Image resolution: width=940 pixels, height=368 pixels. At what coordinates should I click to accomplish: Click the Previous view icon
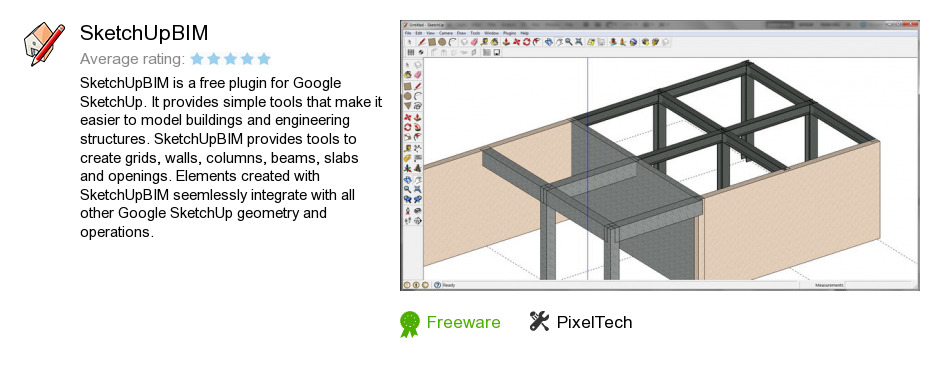[408, 199]
